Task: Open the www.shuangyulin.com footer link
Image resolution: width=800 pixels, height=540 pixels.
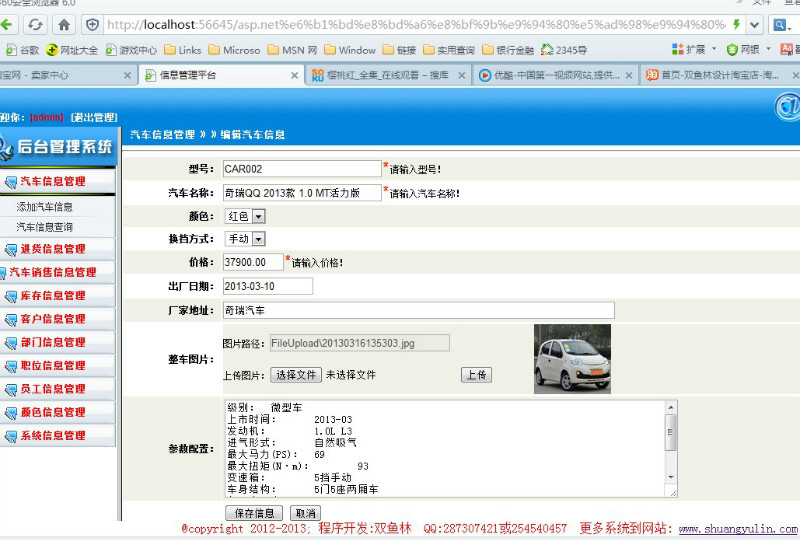Action: click(738, 529)
